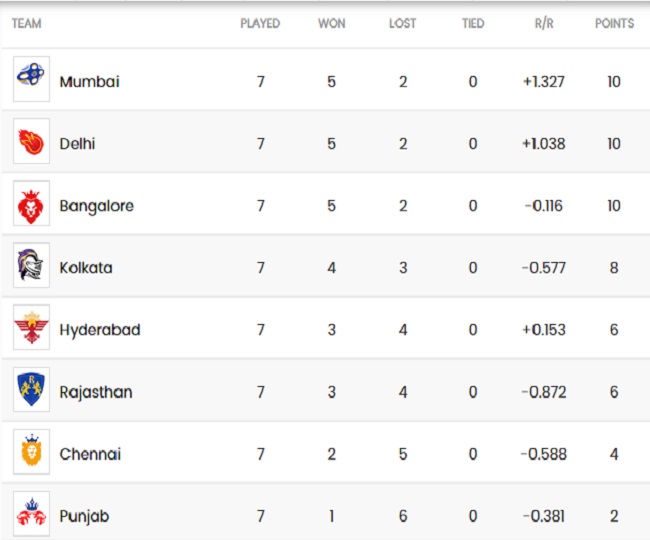Screen dimensions: 650x540
Task: Sort table by POINTS column header
Action: click(x=614, y=23)
